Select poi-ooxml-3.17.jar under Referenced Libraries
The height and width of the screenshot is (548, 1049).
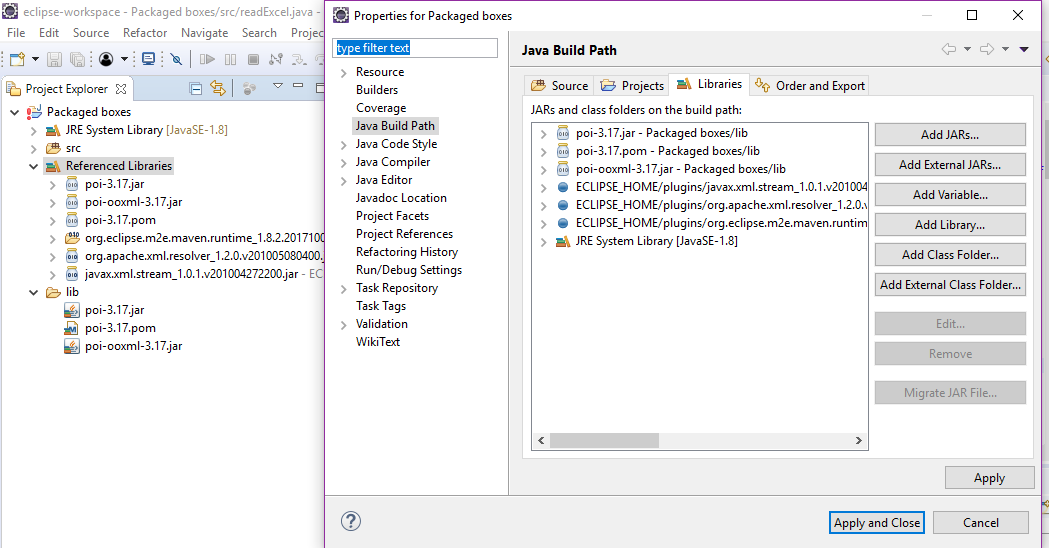pyautogui.click(x=133, y=202)
